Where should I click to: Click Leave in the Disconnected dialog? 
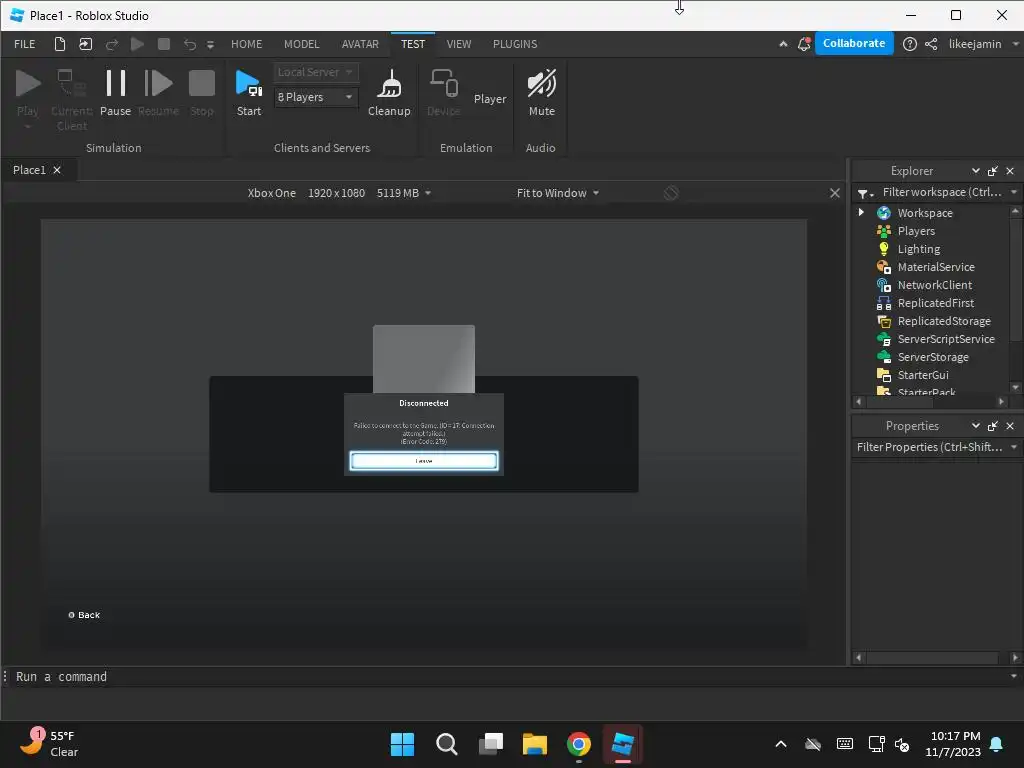click(x=424, y=461)
